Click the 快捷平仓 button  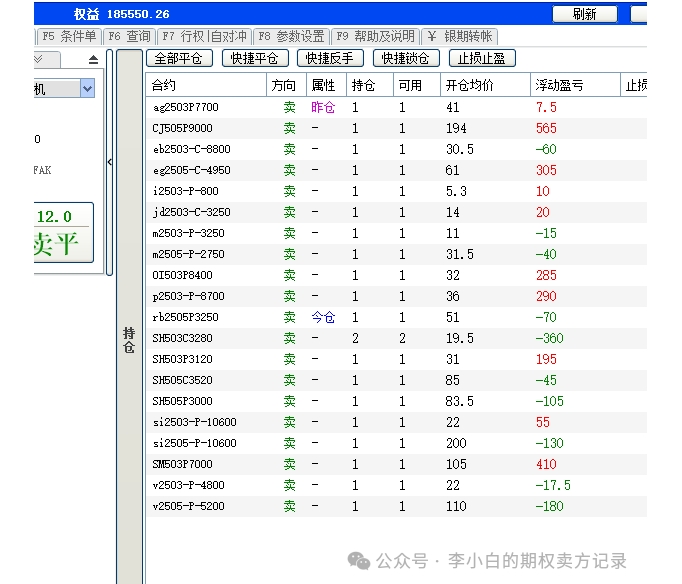(255, 59)
